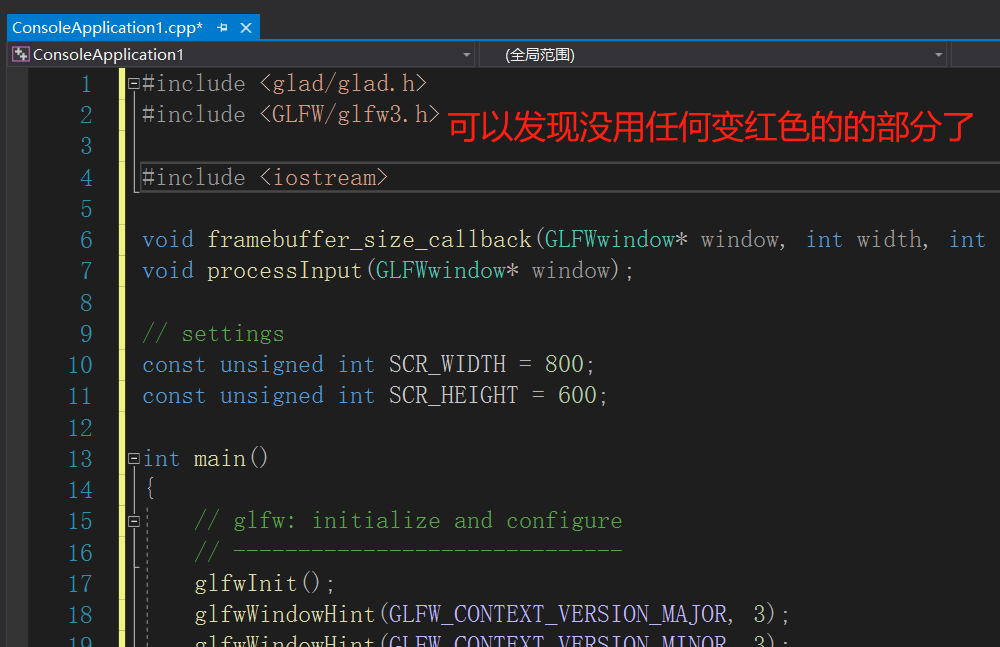Click GLFW_CONTEXT_VERSION_MAJOR on line 18
Screen dimensions: 1000x647
[557, 614]
